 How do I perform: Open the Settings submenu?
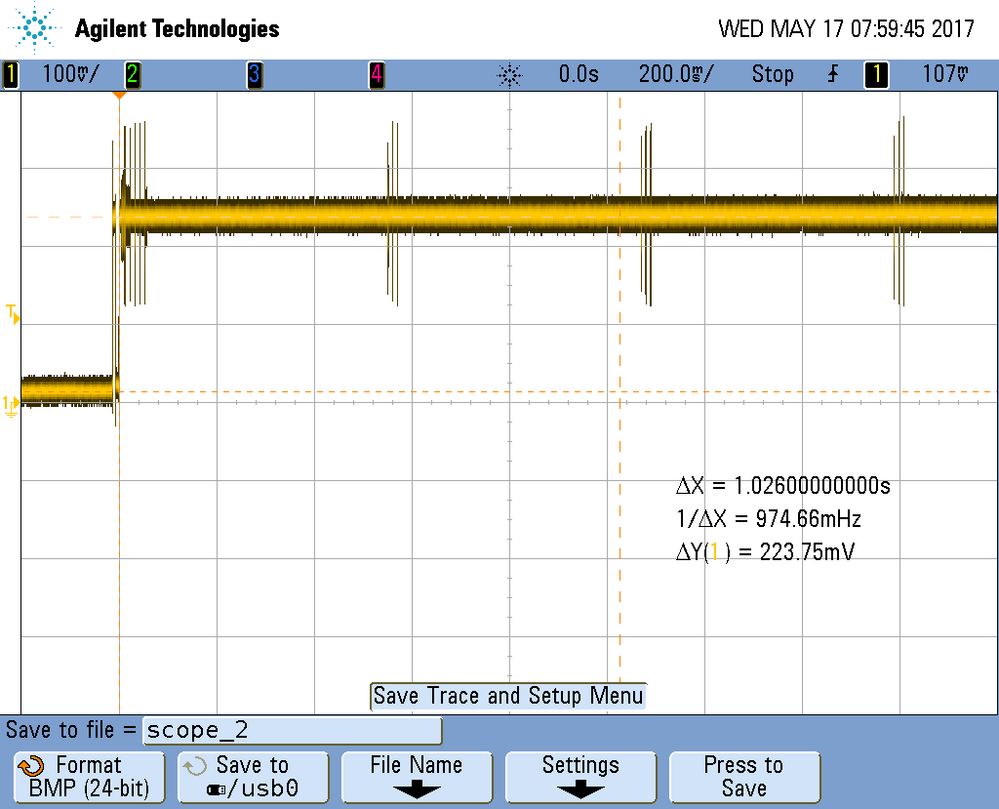click(x=580, y=777)
